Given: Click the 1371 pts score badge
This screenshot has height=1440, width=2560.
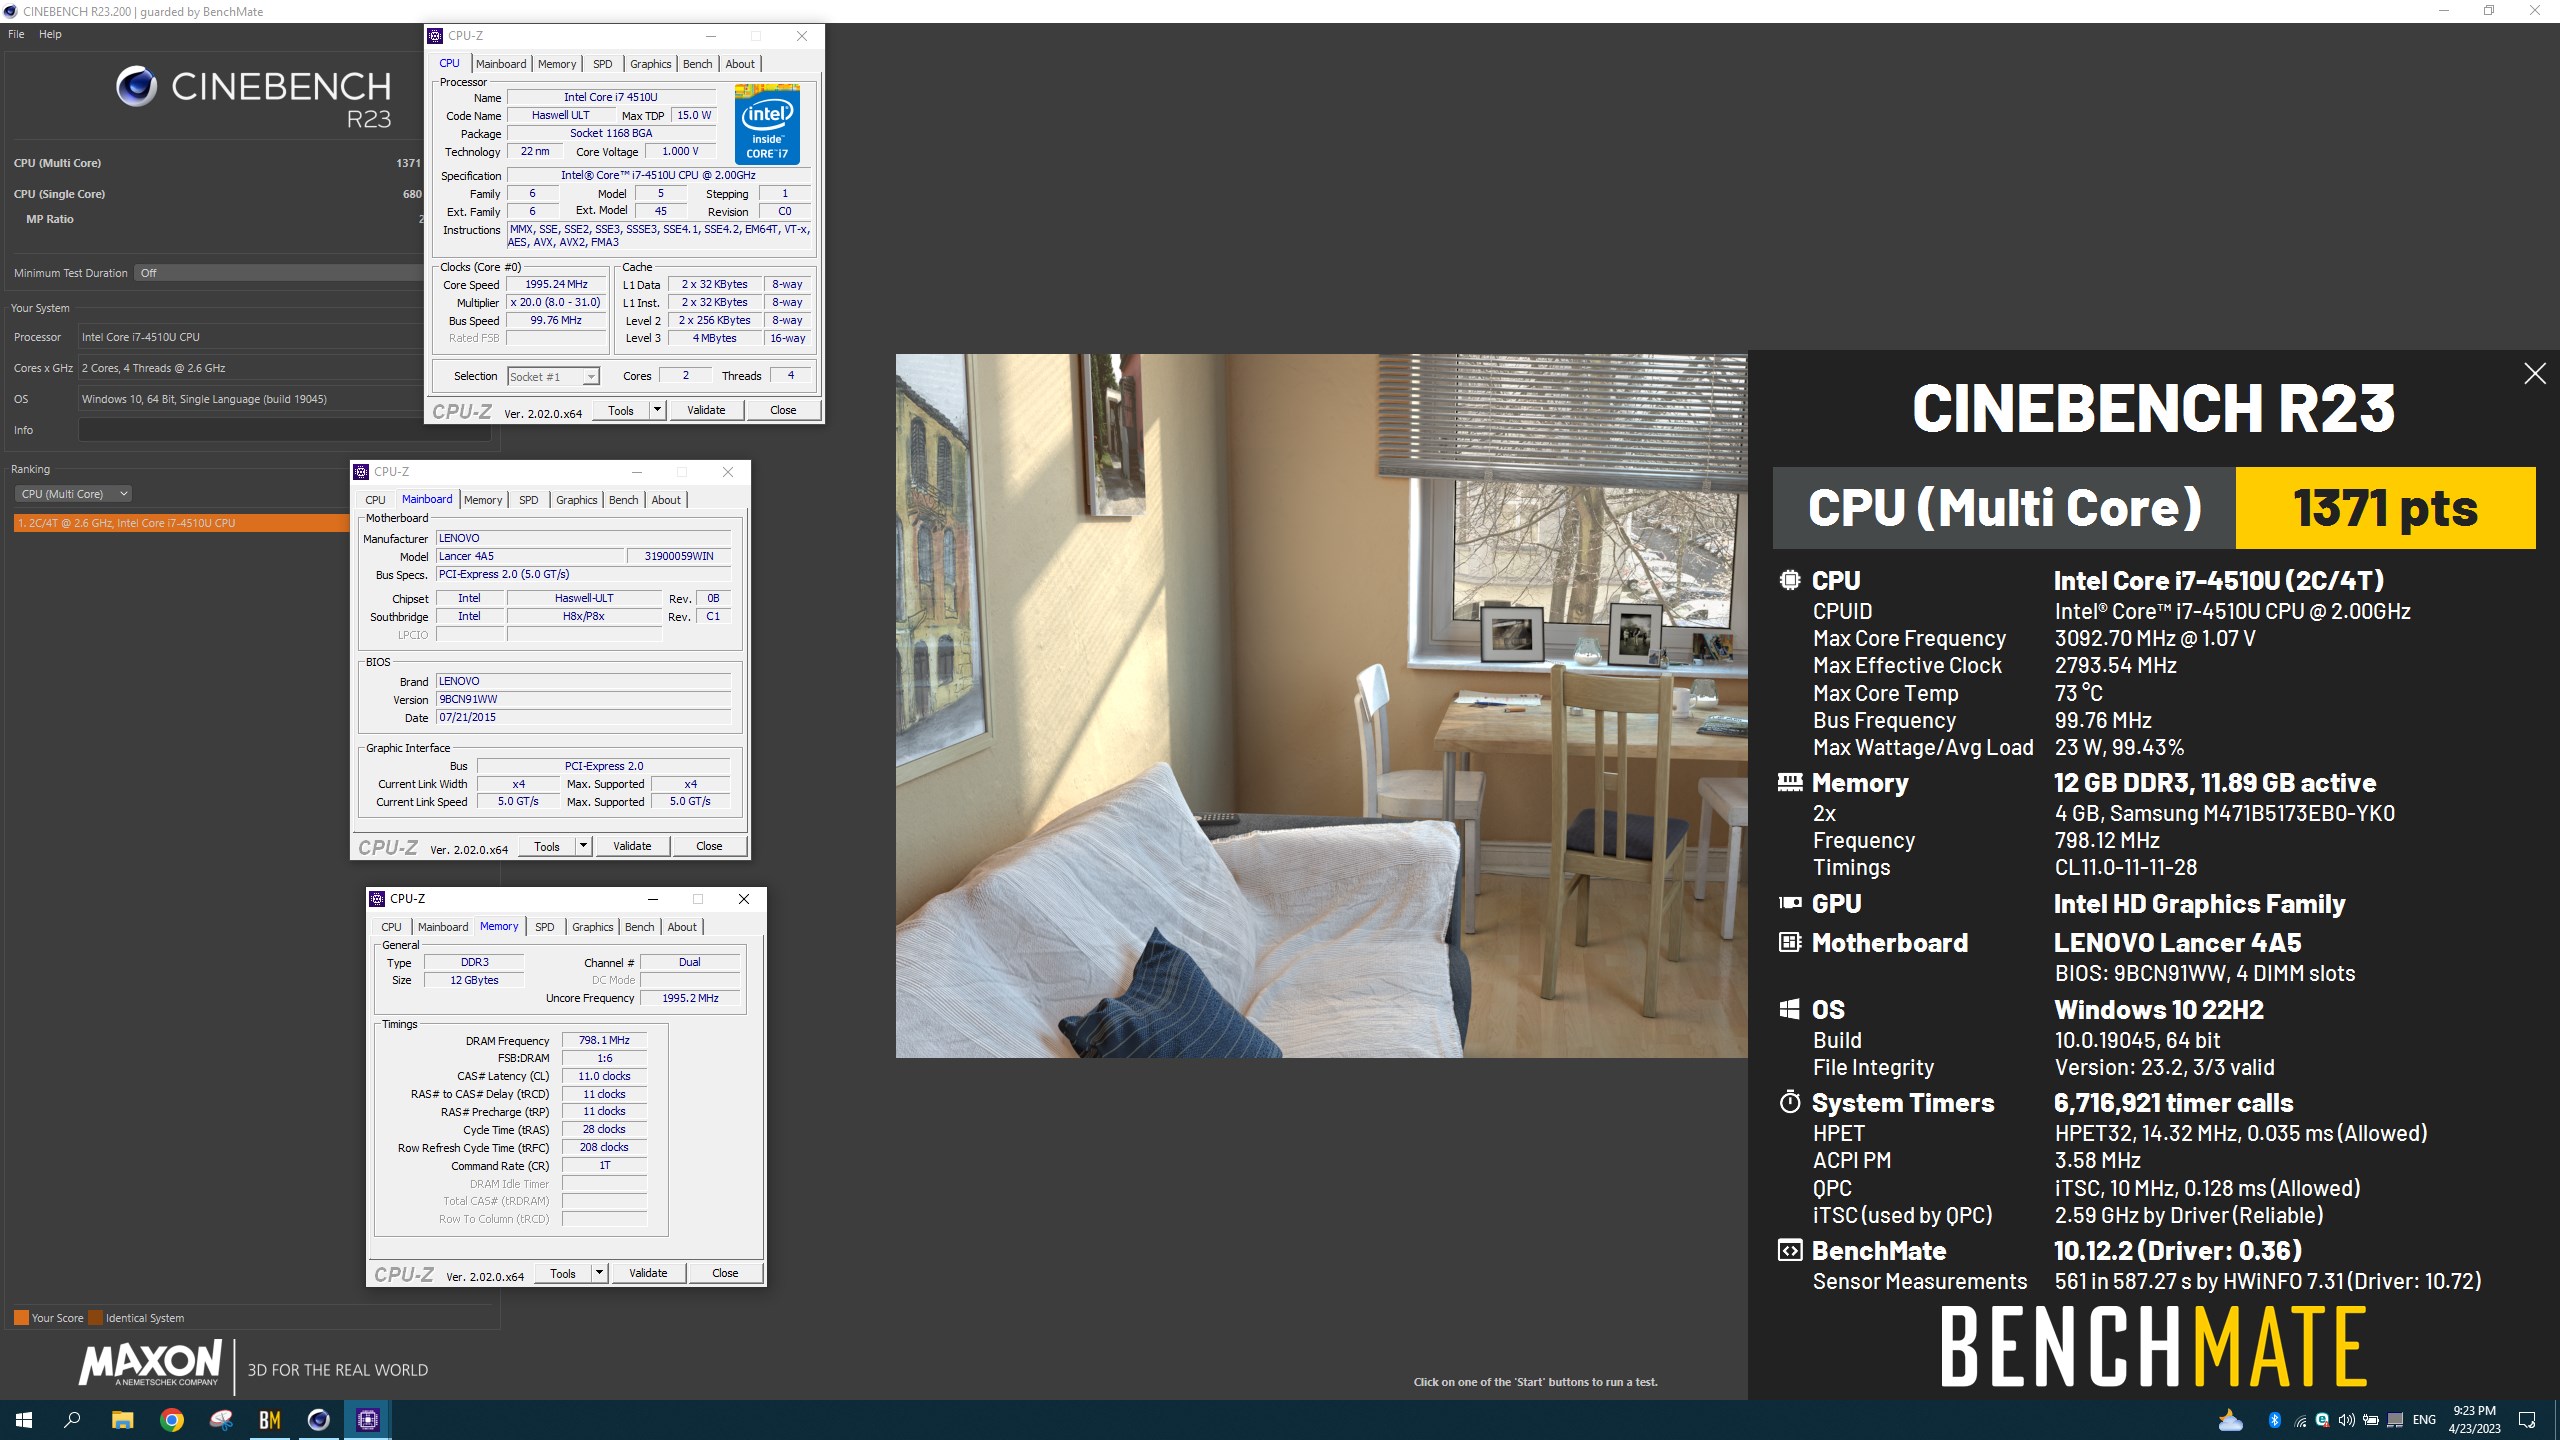Looking at the screenshot, I should [x=2385, y=508].
